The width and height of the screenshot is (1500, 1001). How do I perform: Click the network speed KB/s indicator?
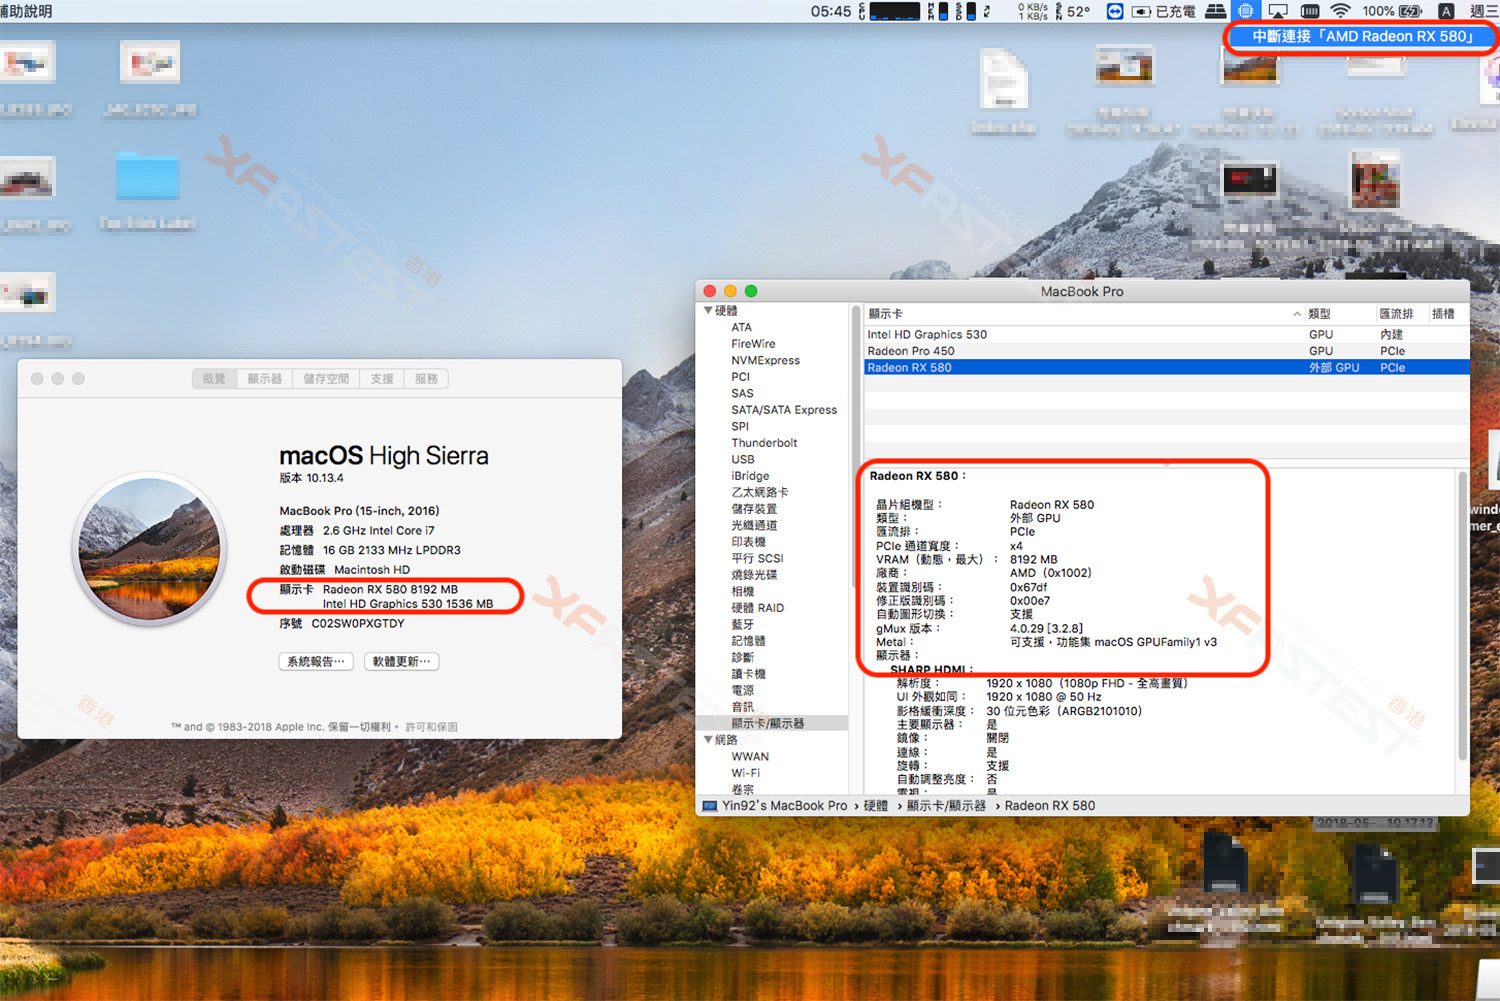click(1033, 11)
